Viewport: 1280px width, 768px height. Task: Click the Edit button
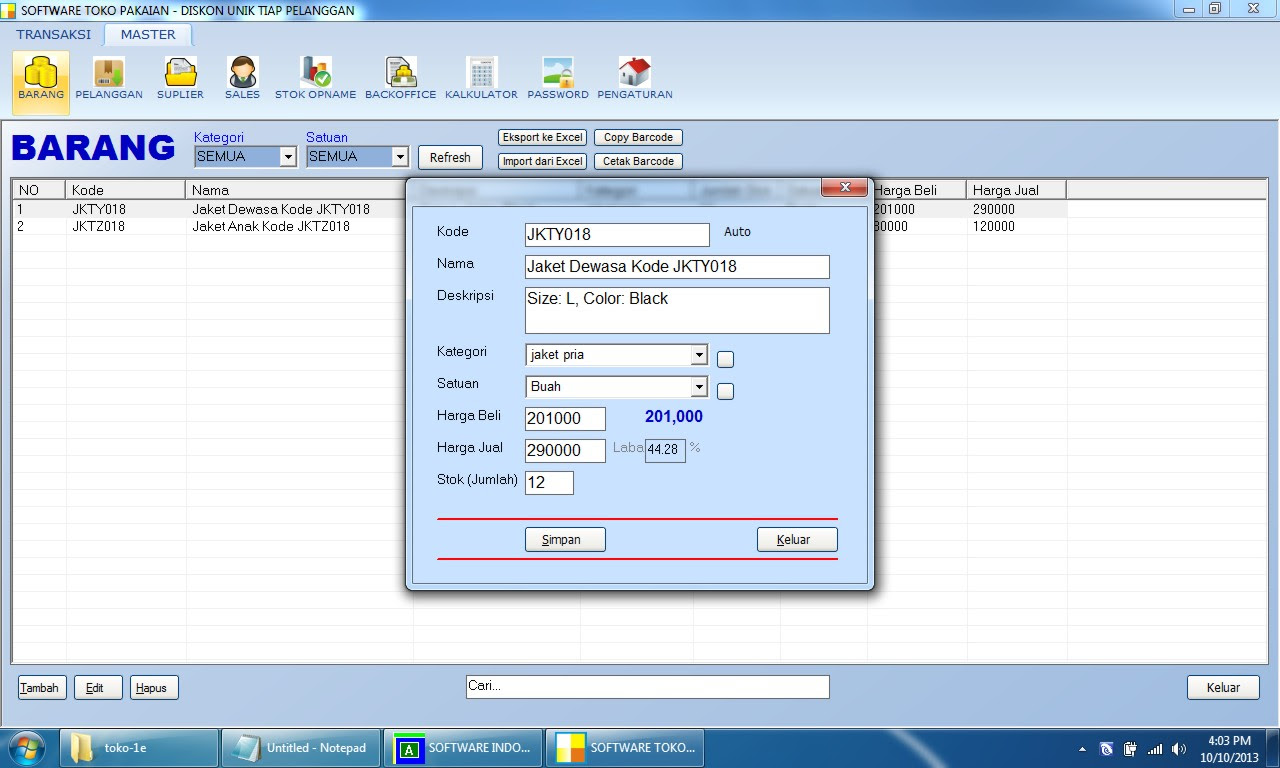coord(98,687)
